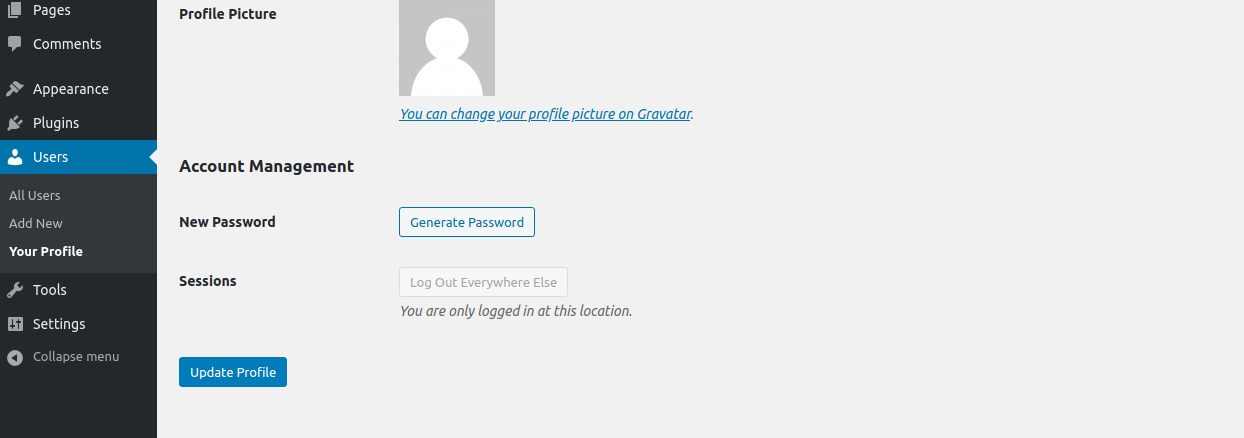Viewport: 1244px width, 438px height.
Task: Select Add New under Users
Action: (36, 223)
